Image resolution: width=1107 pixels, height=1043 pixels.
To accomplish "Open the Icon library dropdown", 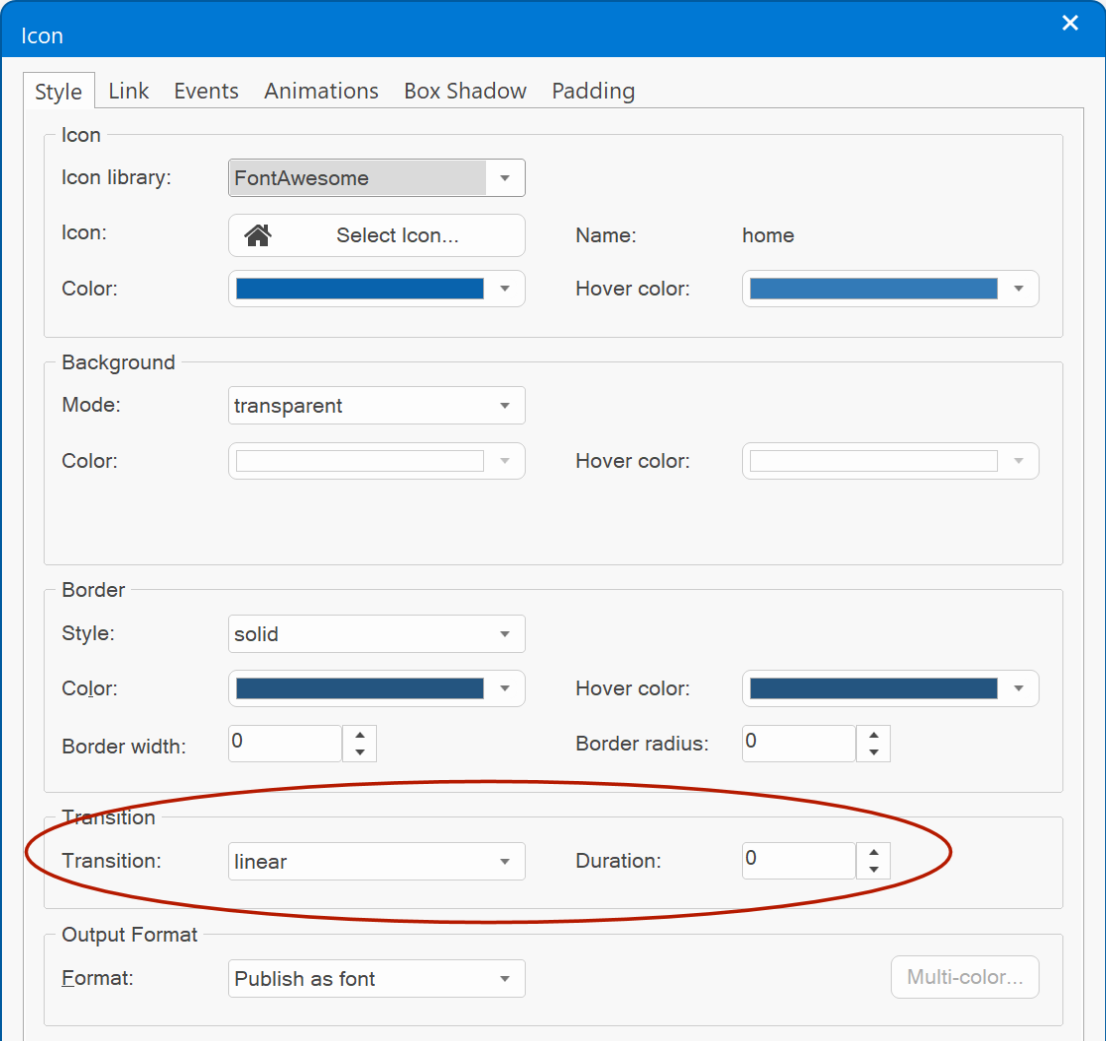I will click(376, 178).
